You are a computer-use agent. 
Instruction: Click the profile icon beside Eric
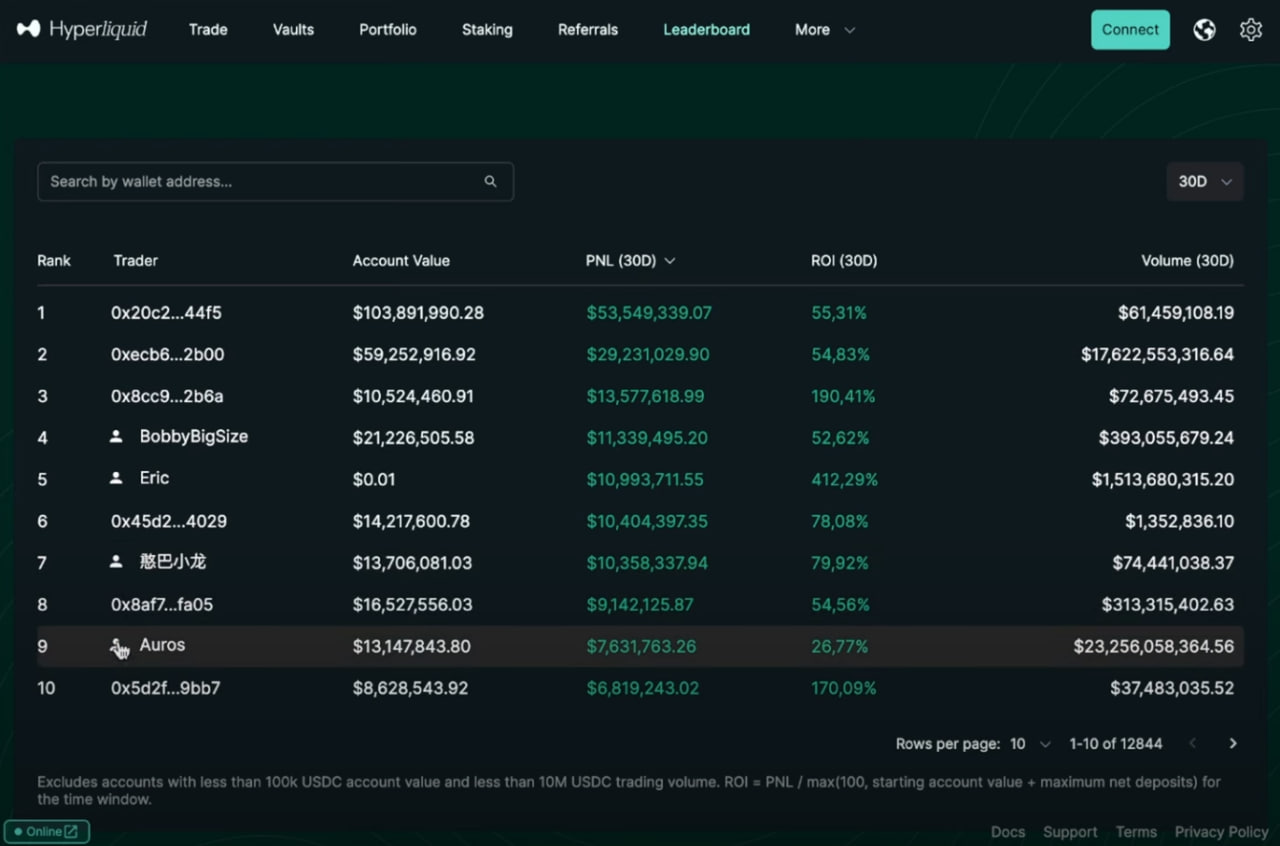(116, 479)
